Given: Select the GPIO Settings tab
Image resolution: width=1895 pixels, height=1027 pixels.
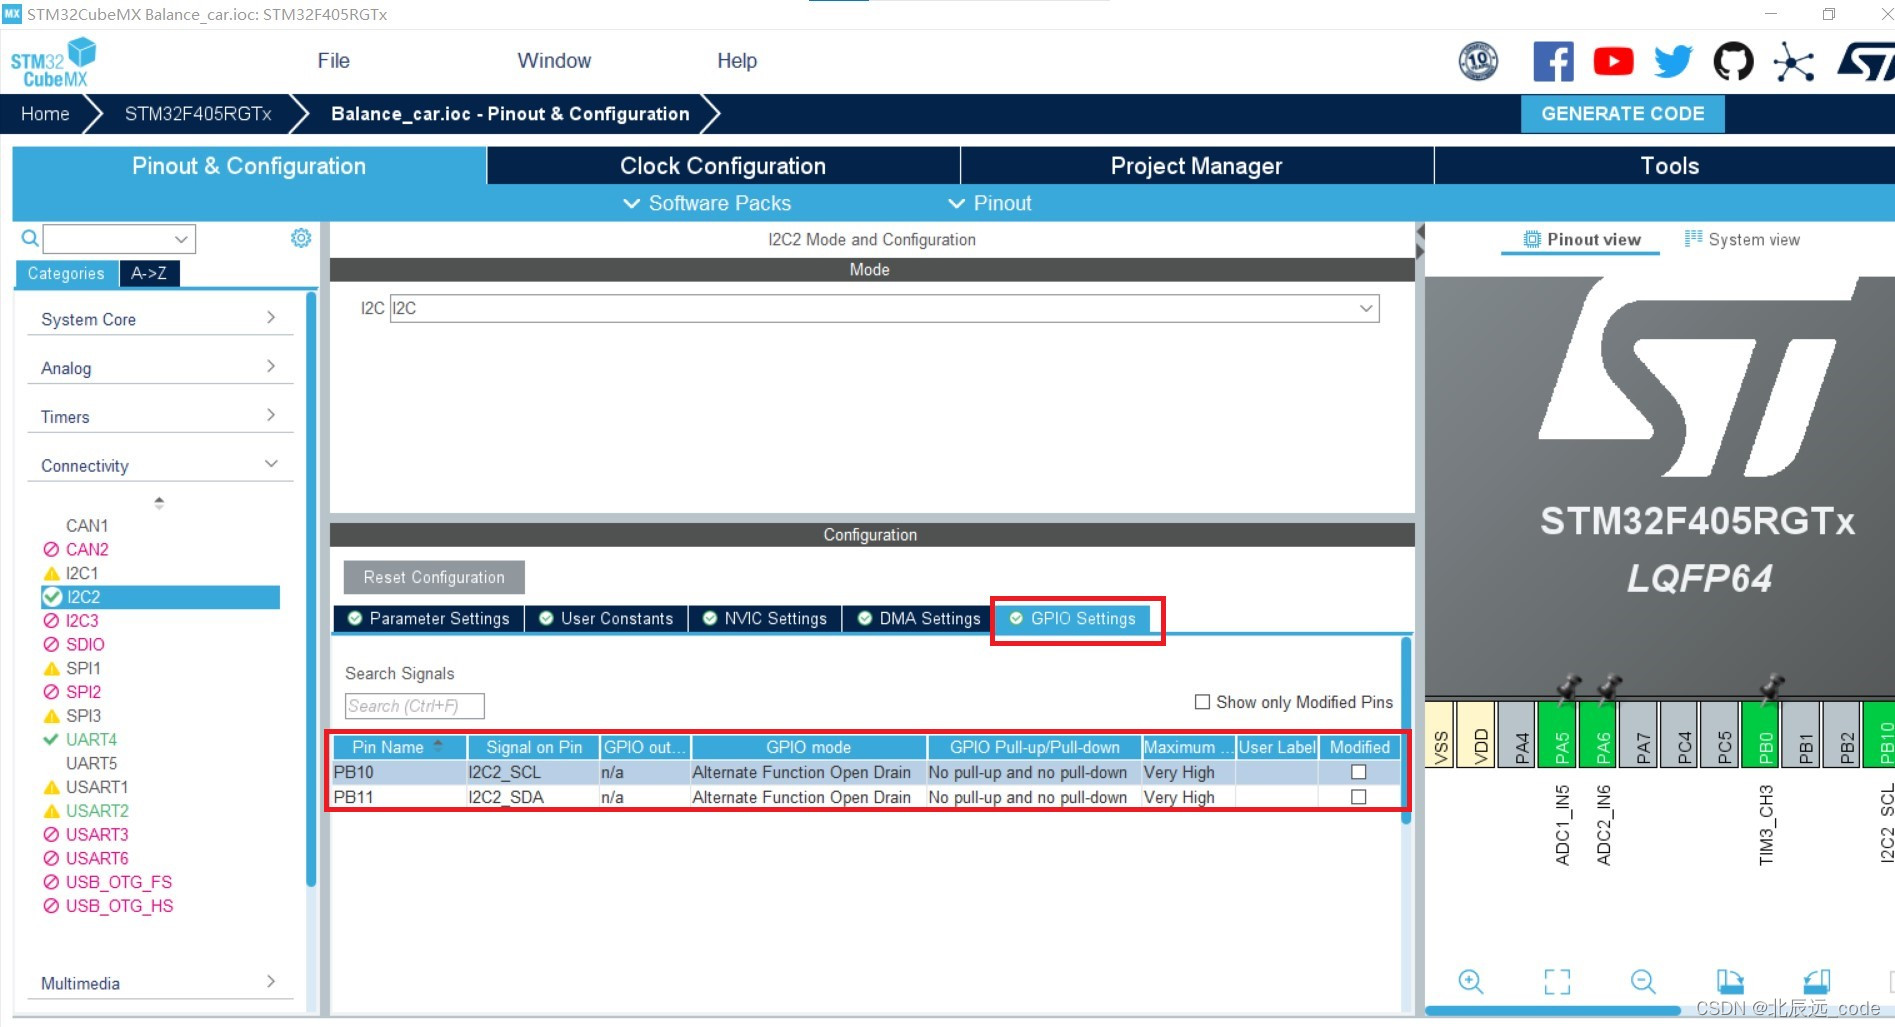Looking at the screenshot, I should click(x=1072, y=618).
